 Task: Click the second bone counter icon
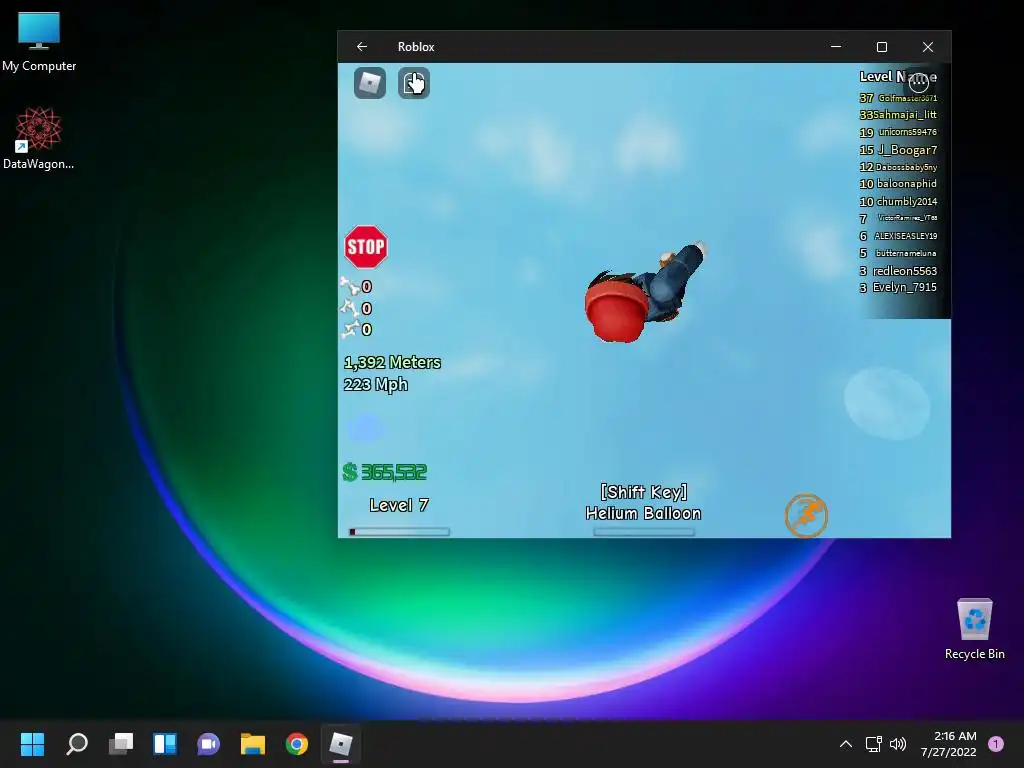[349, 308]
